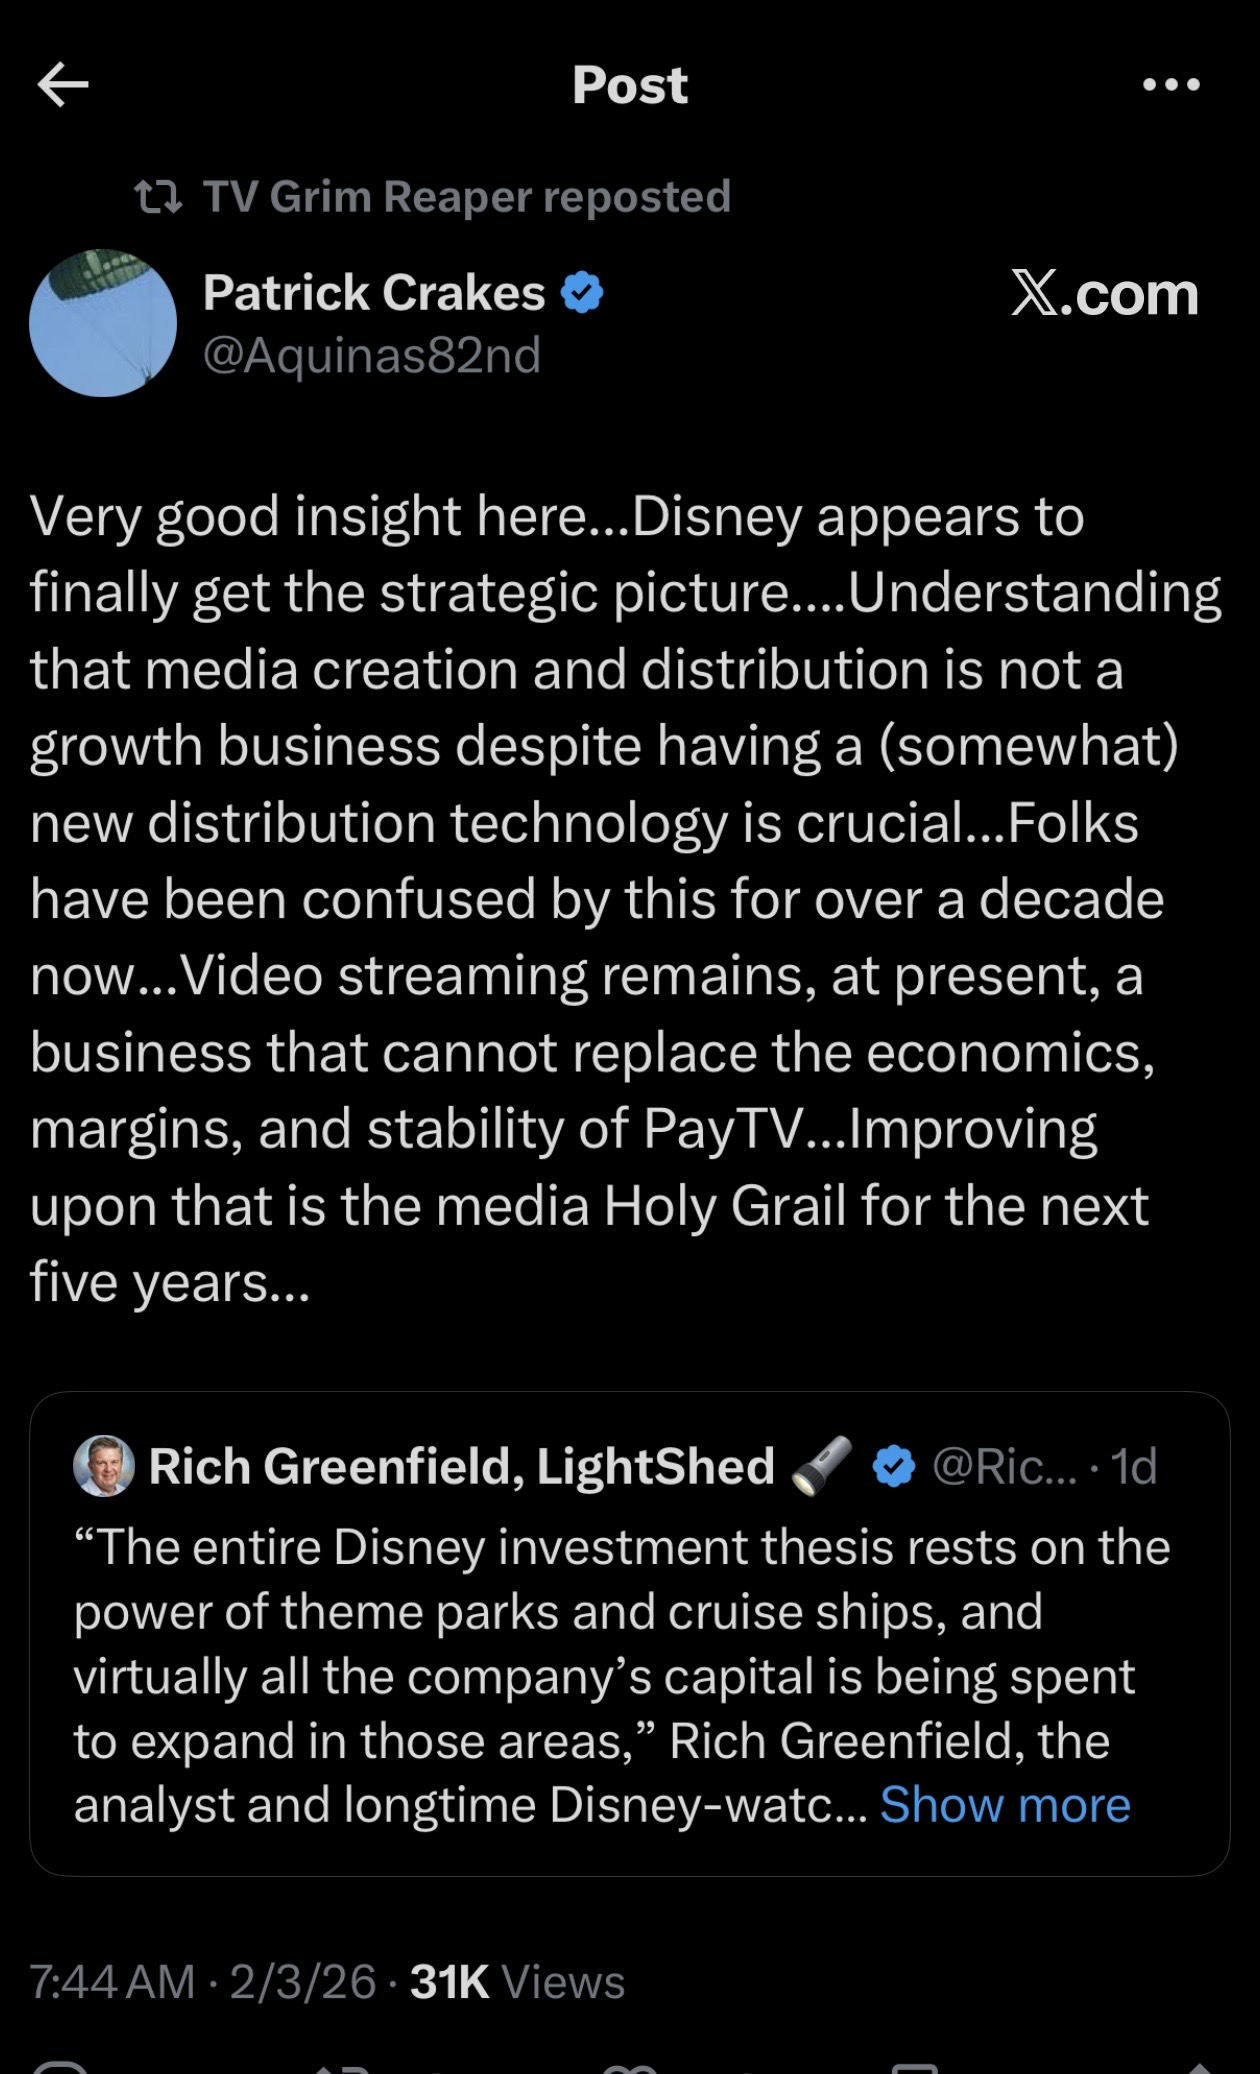Tap the repost icon above the post

158,197
